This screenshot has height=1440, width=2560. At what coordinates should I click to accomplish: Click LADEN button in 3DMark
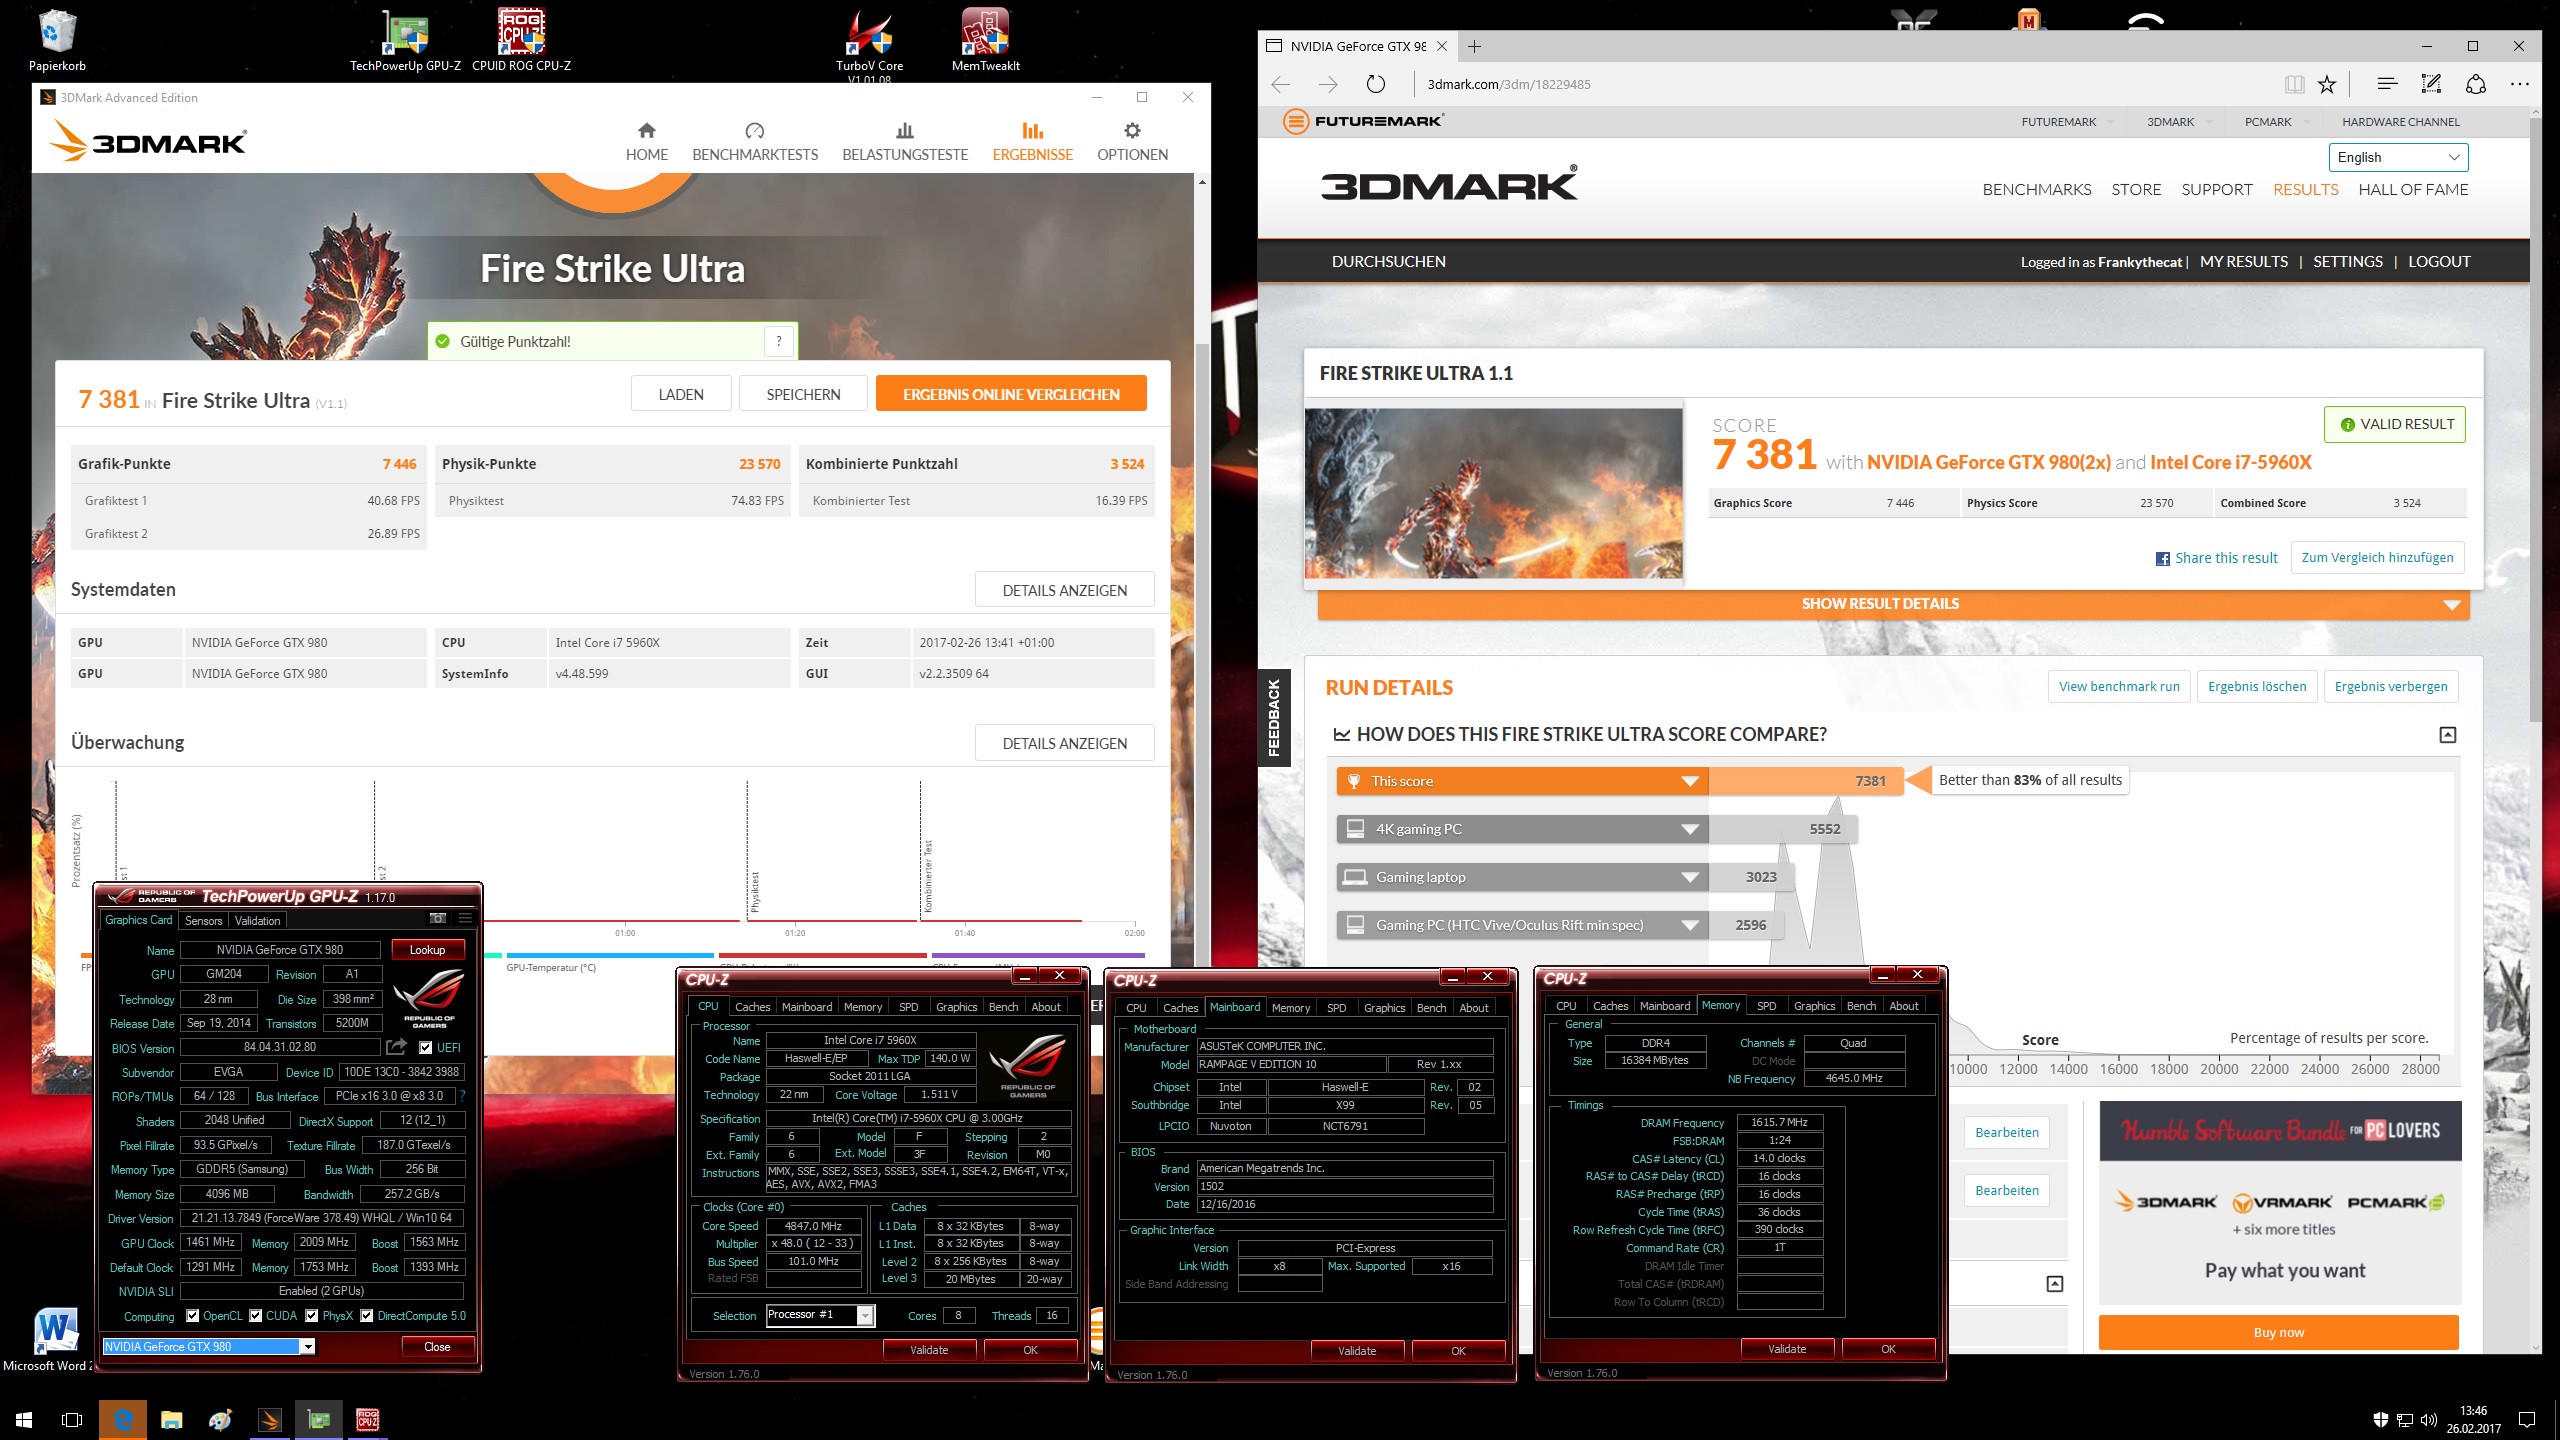(x=681, y=394)
